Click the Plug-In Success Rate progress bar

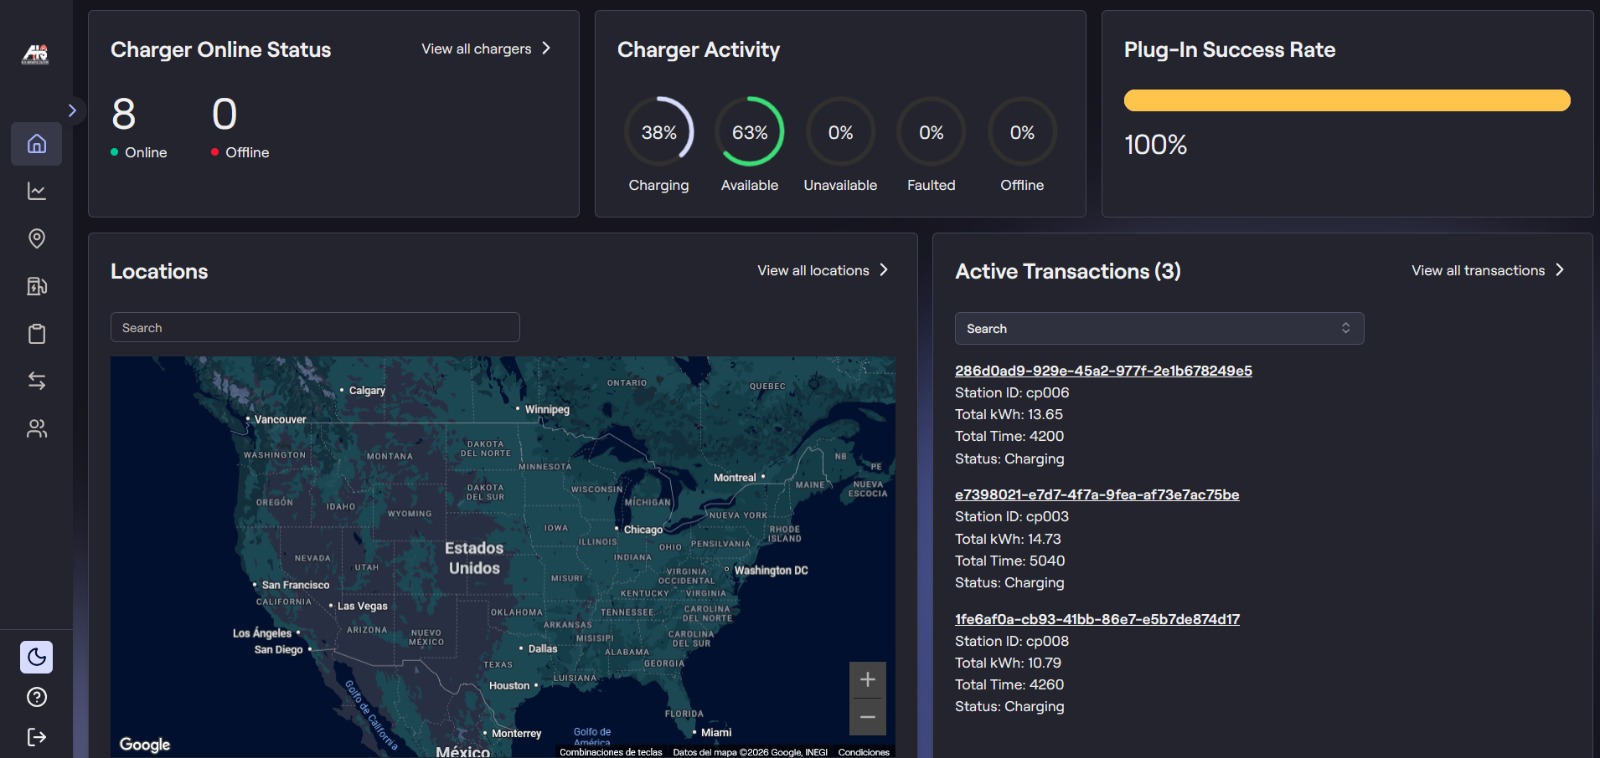tap(1347, 100)
